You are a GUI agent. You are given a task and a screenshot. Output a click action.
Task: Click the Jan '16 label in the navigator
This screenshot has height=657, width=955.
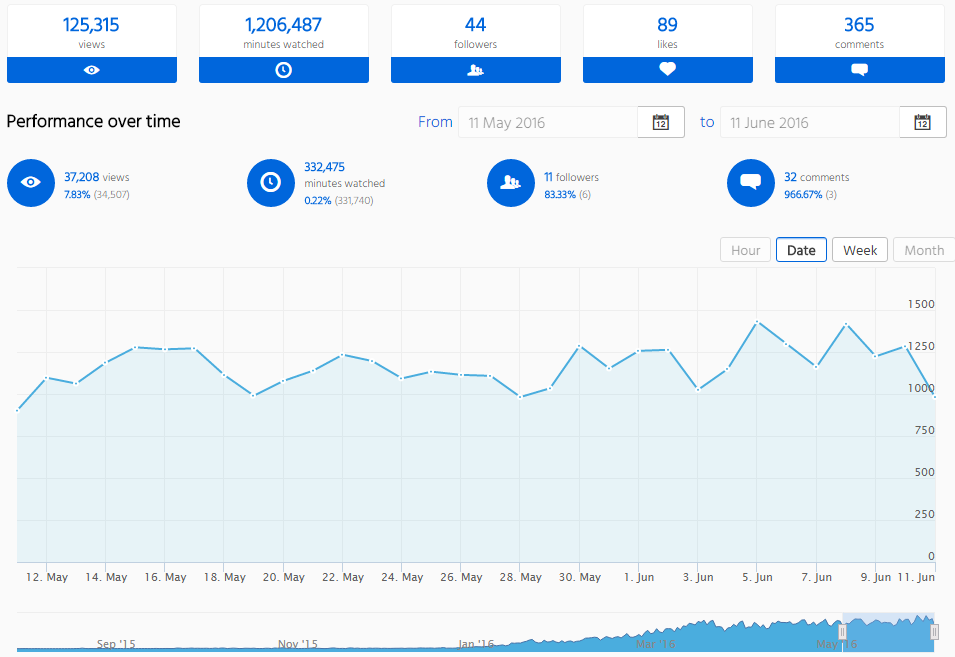pyautogui.click(x=476, y=644)
